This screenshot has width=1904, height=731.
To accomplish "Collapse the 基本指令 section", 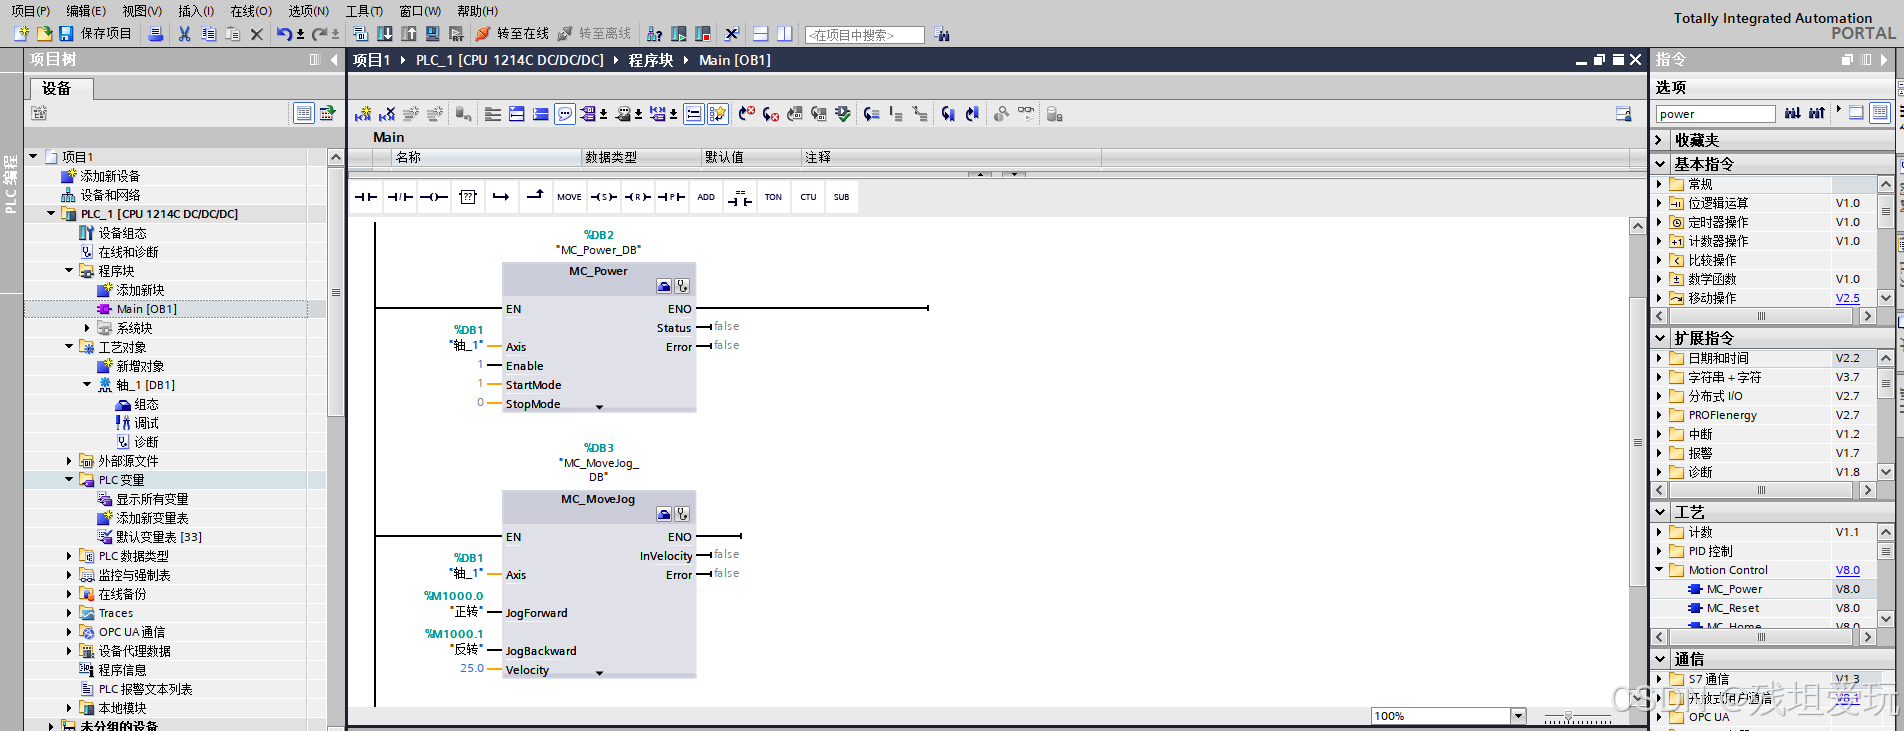I will coord(1660,164).
